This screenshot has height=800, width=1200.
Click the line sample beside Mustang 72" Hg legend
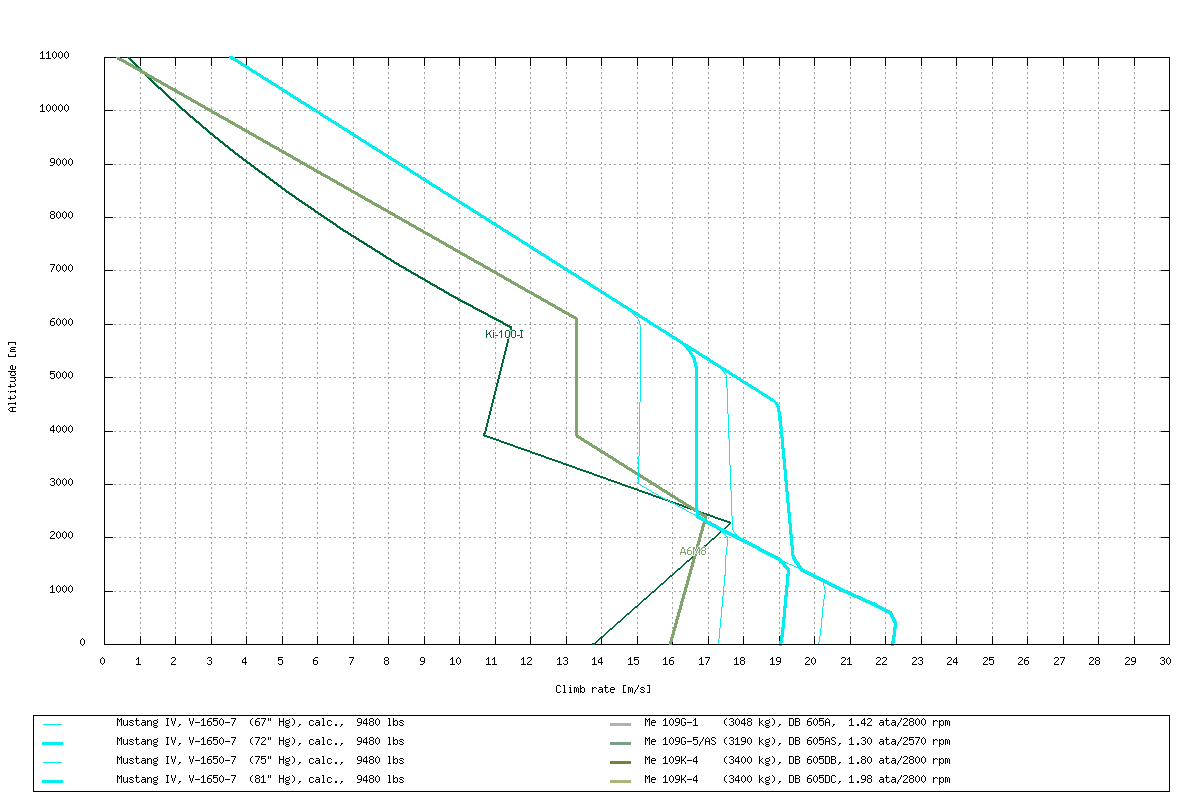[53, 743]
